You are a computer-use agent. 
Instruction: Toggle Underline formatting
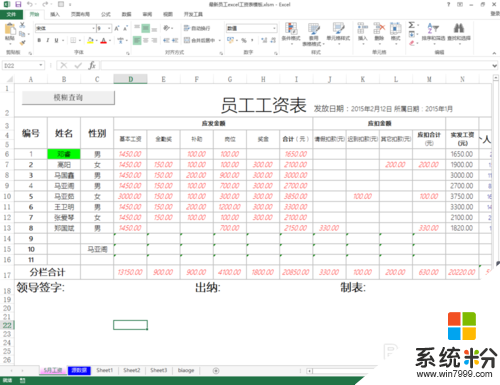coord(56,40)
